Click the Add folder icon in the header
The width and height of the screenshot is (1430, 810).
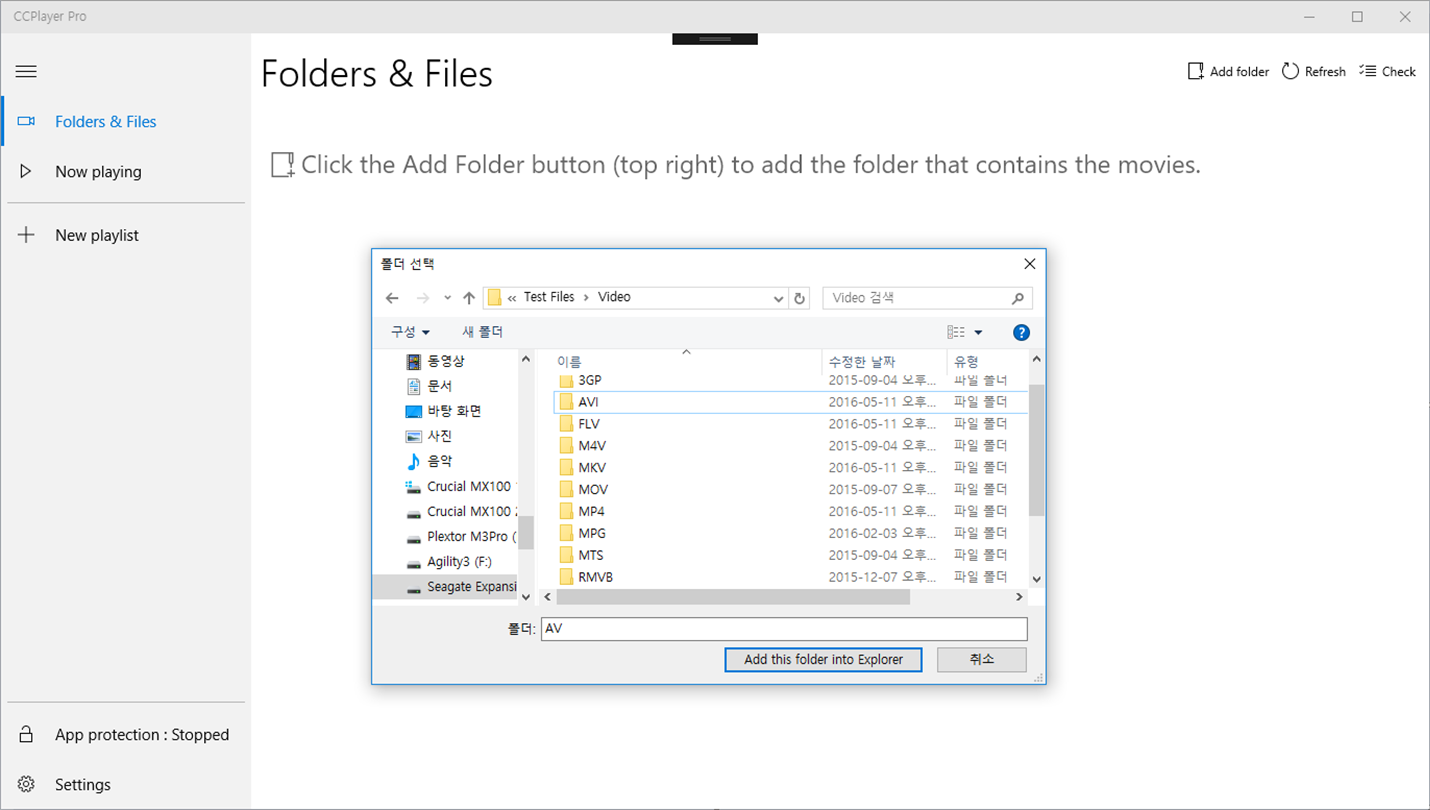pos(1195,71)
